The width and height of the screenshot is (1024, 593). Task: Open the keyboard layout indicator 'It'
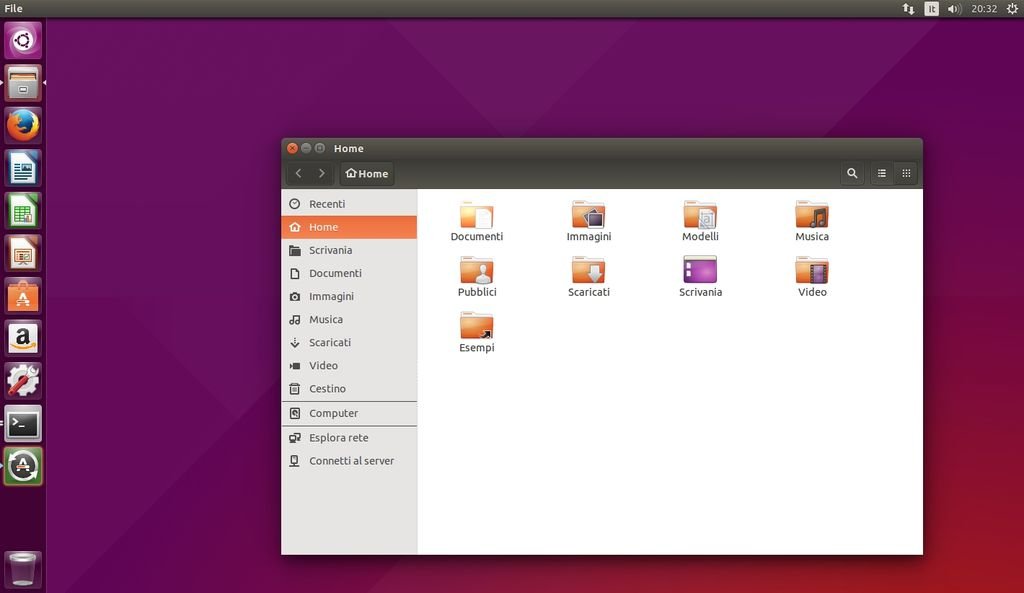tap(931, 8)
